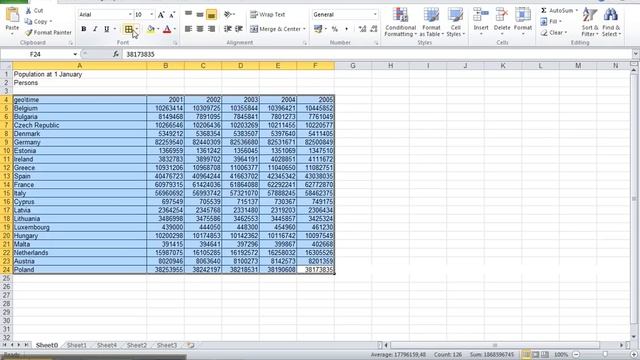This screenshot has height=360, width=640.
Task: Align text left
Action: [188, 29]
